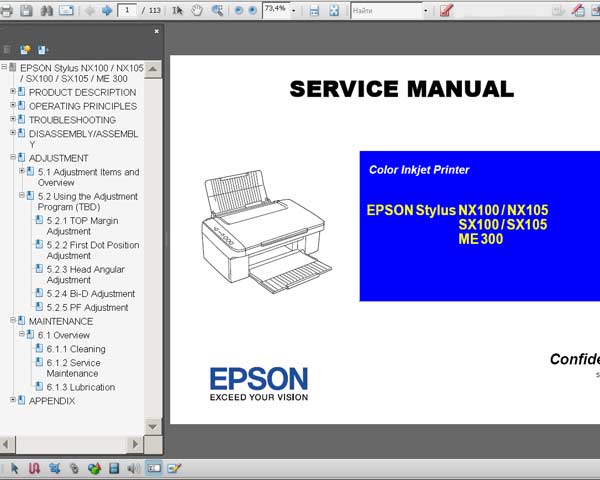Click the bookmarks panel scroll-left arrow
Viewport: 600px width, 480px height.
coord(6,444)
